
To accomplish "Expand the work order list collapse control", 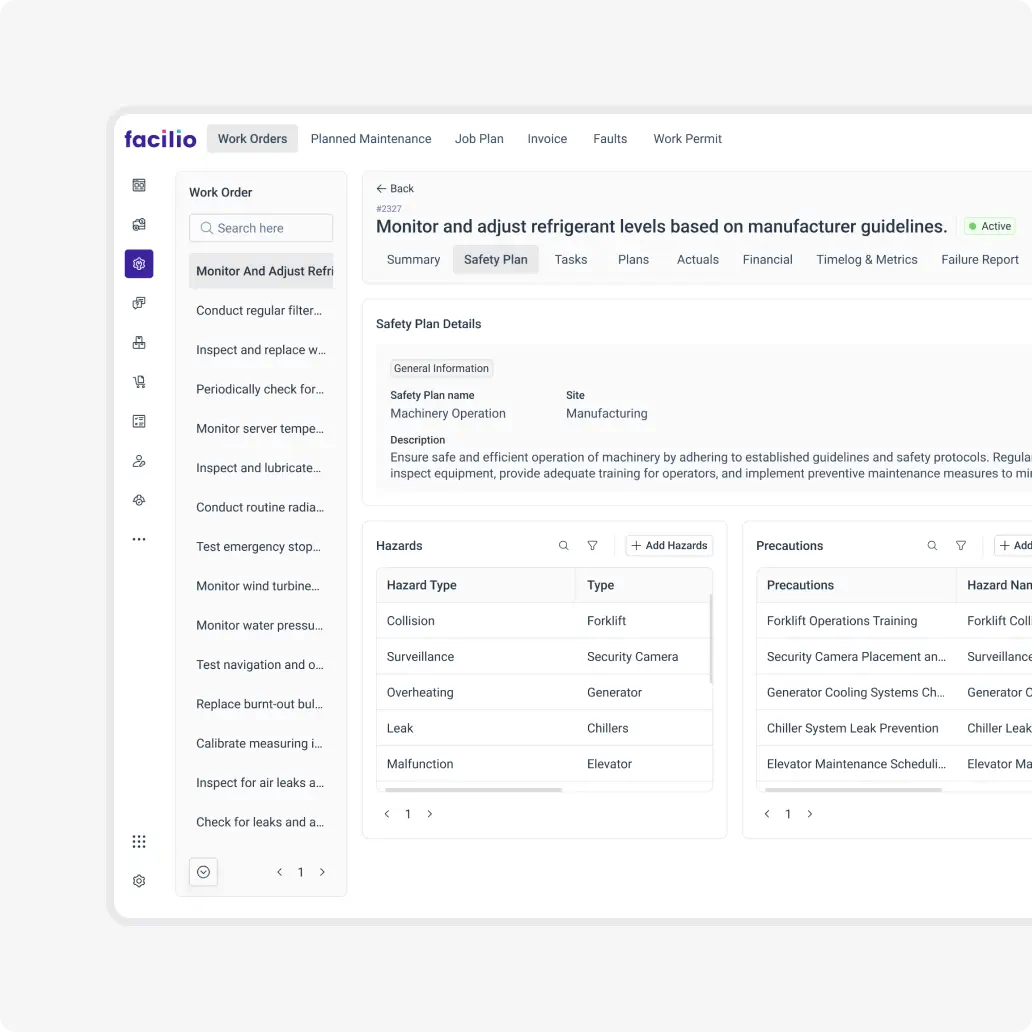I will (x=203, y=871).
